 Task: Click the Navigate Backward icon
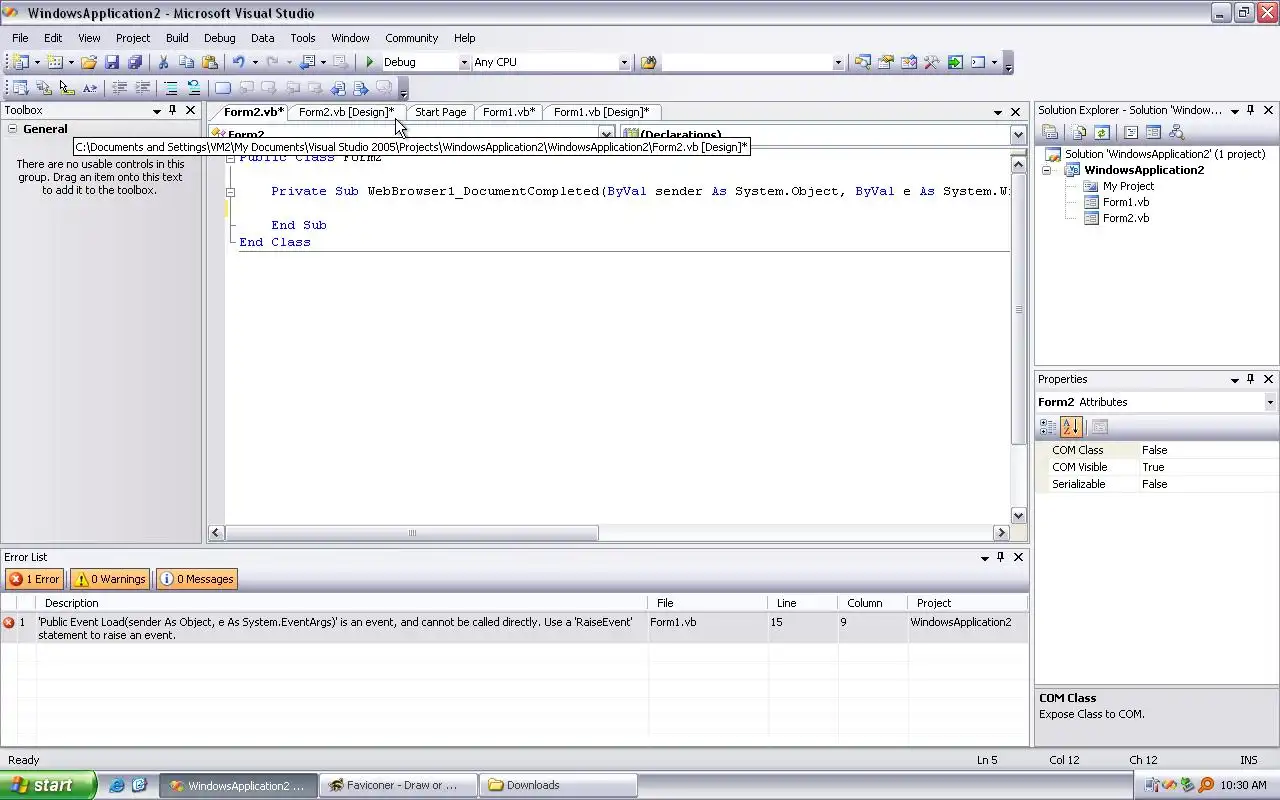click(x=307, y=62)
